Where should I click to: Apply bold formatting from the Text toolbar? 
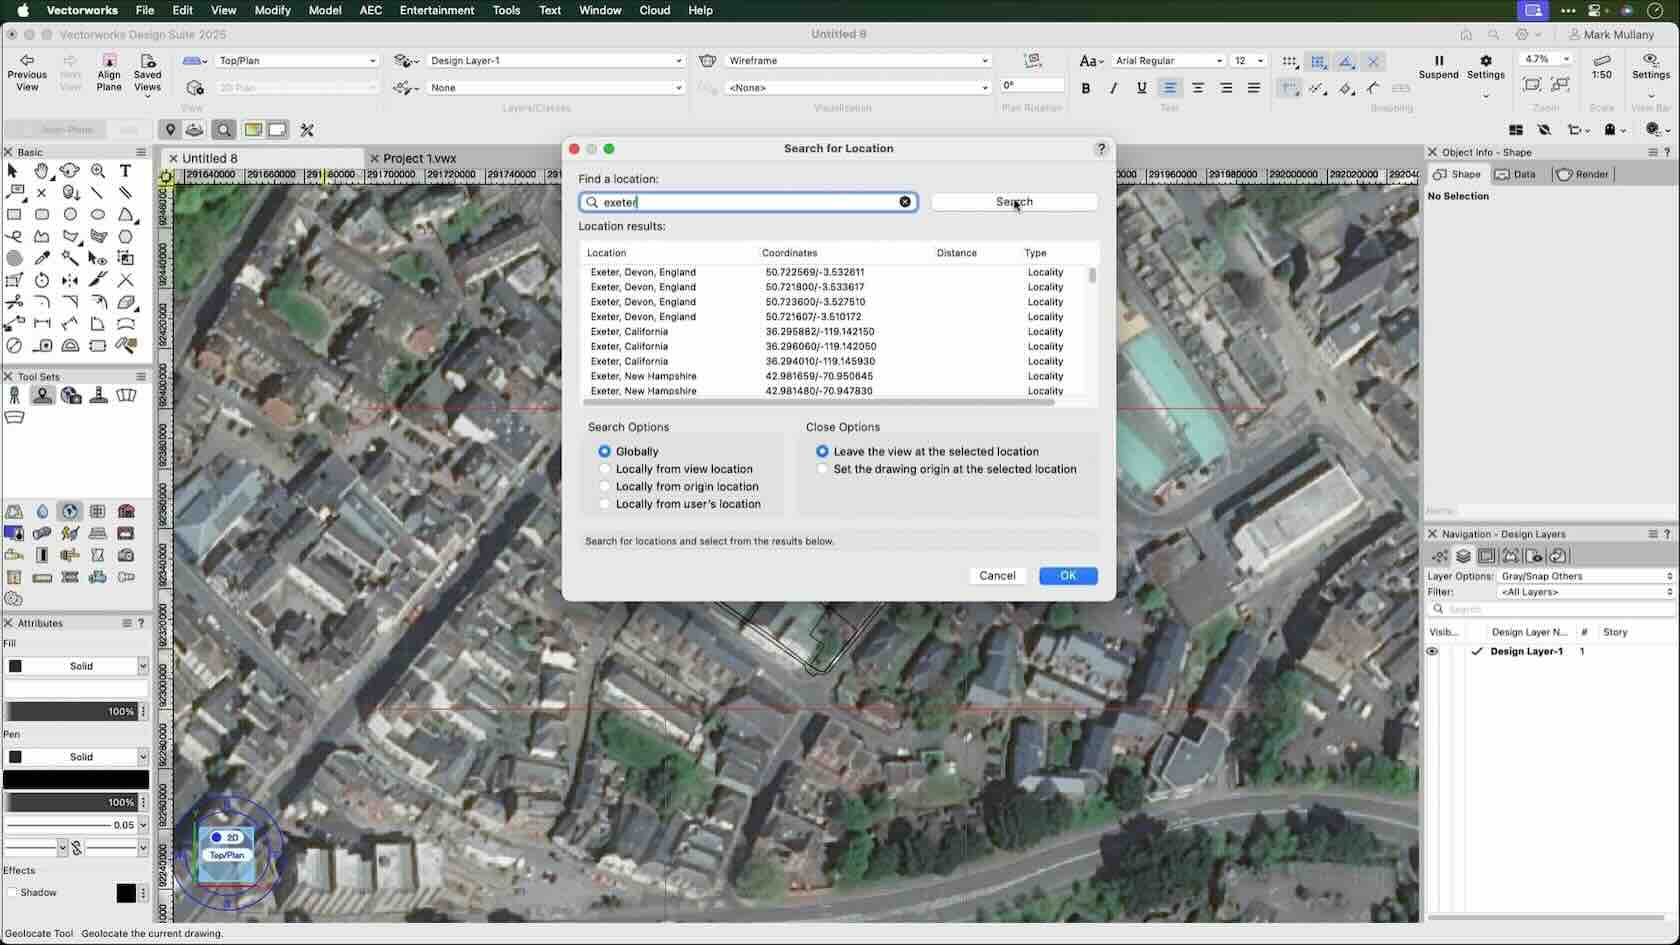coord(1086,88)
